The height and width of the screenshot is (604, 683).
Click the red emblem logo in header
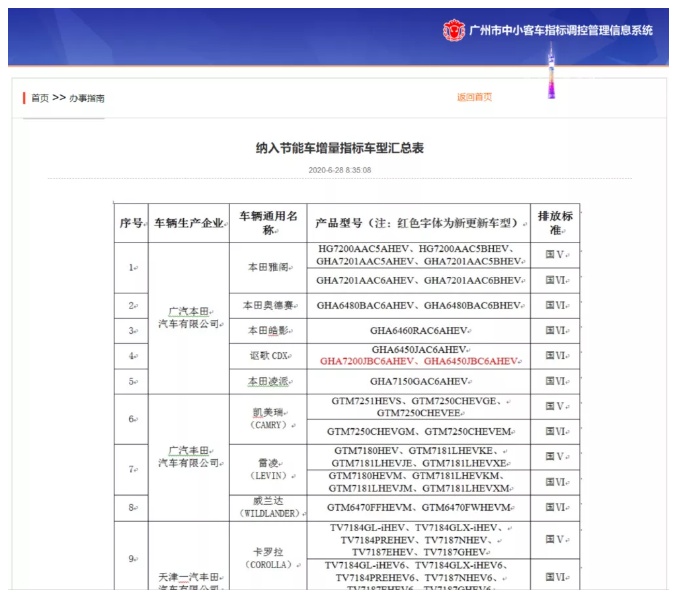point(453,30)
